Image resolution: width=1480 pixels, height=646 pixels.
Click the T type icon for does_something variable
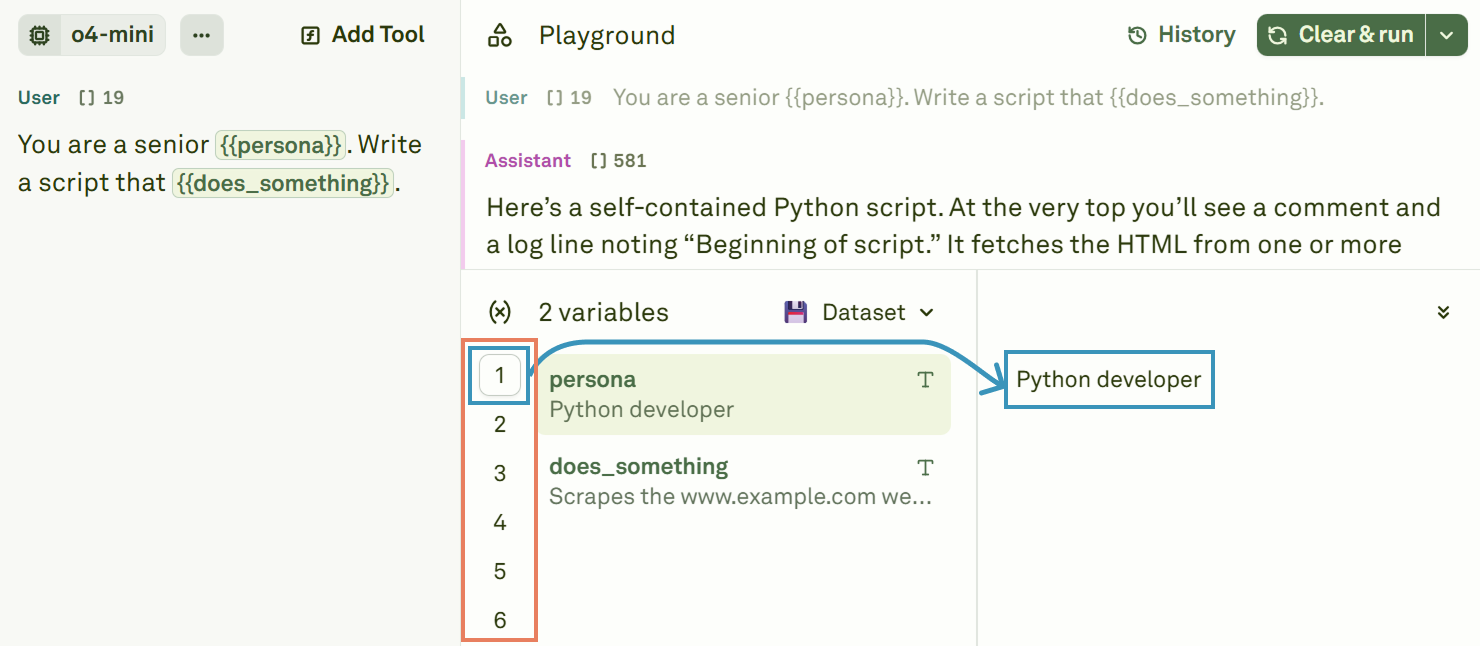click(x=925, y=467)
